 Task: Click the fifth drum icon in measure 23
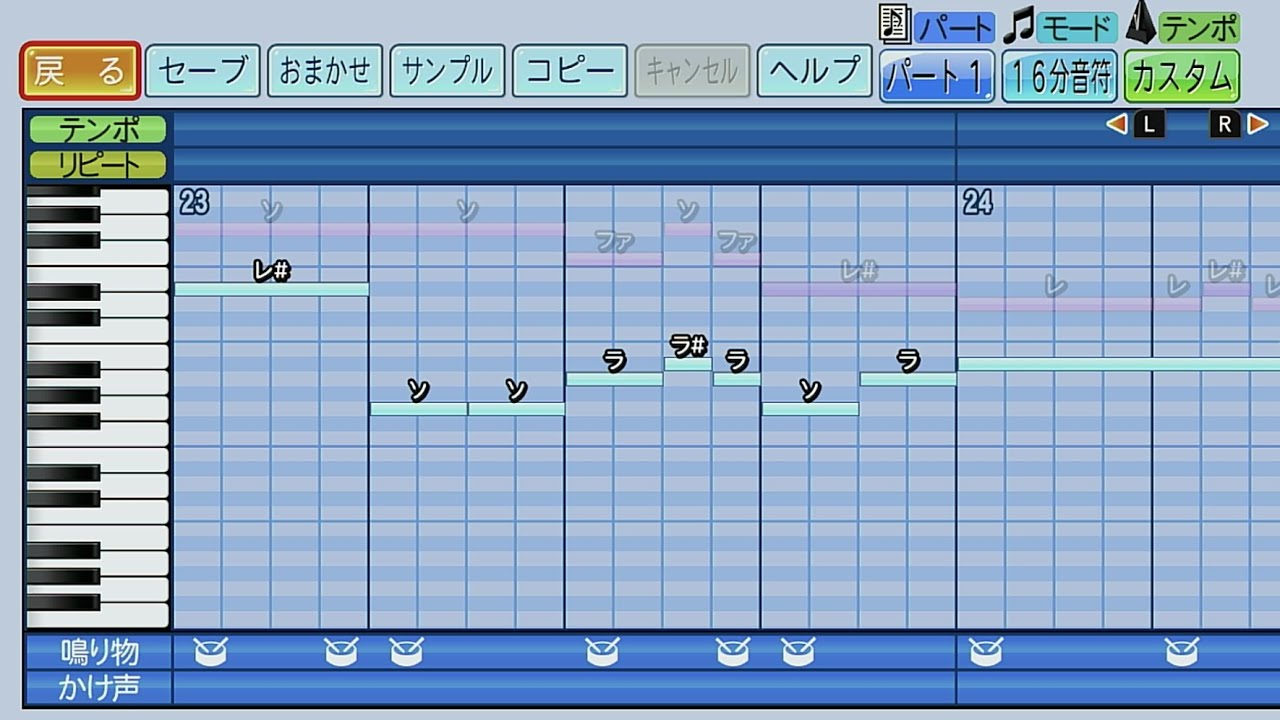pos(733,653)
